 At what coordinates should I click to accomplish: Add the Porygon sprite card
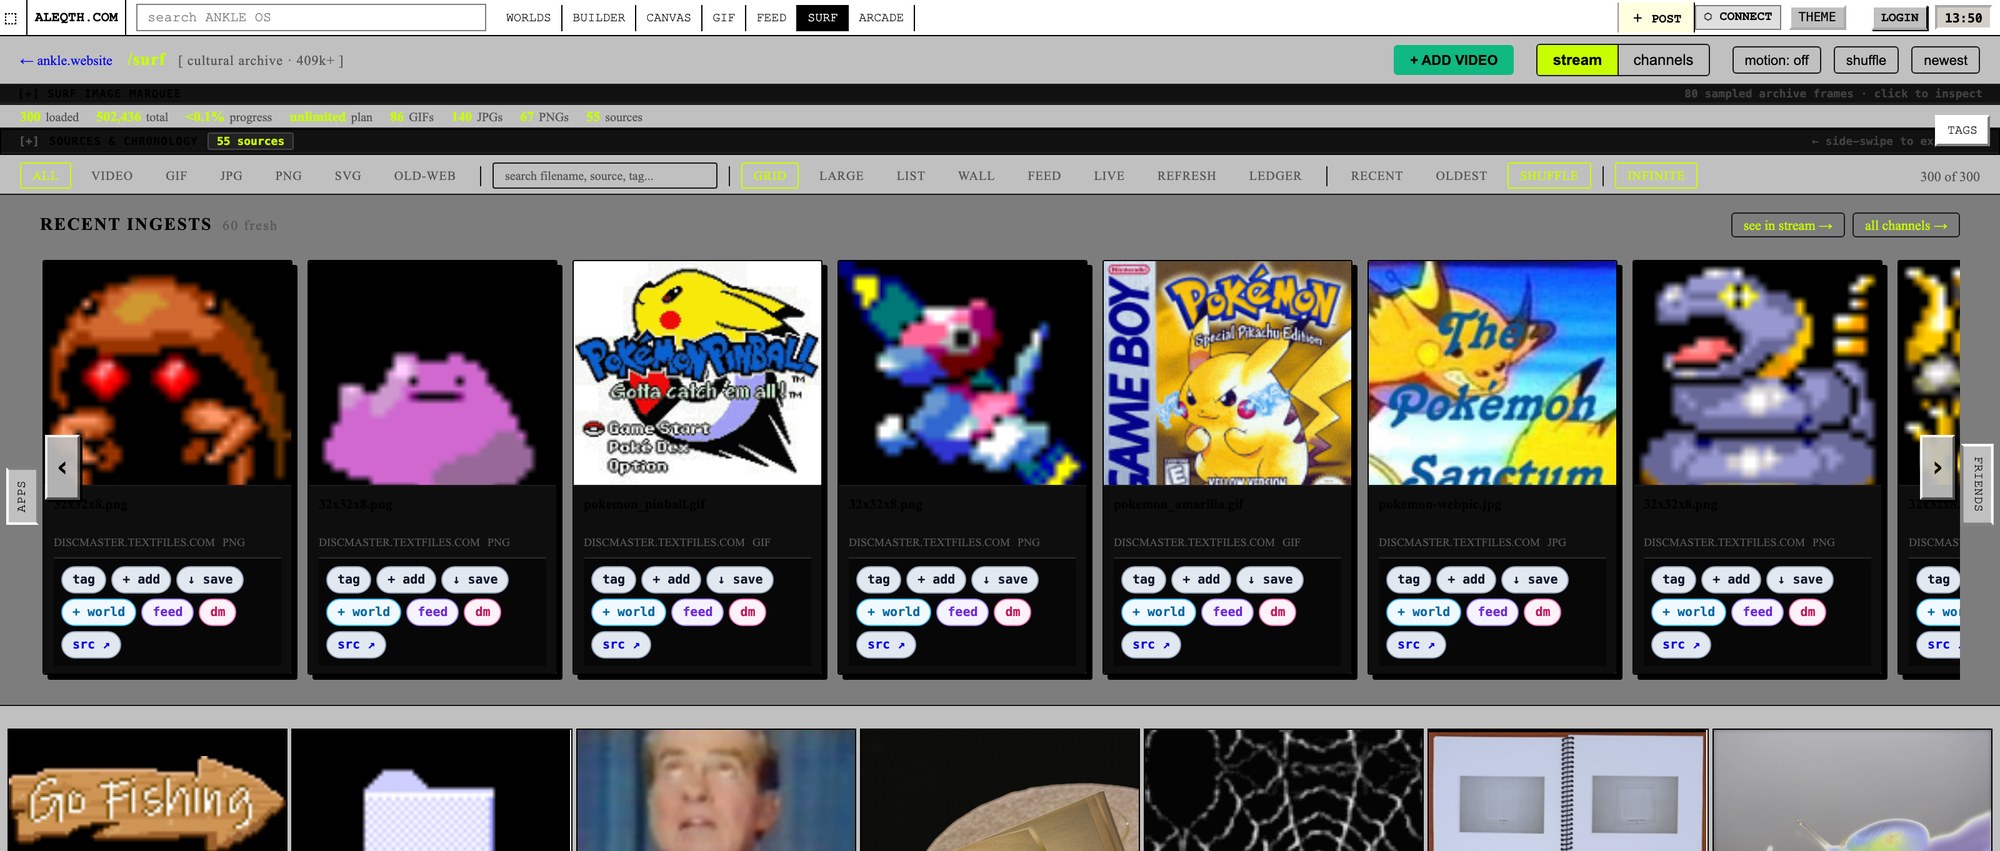(936, 580)
